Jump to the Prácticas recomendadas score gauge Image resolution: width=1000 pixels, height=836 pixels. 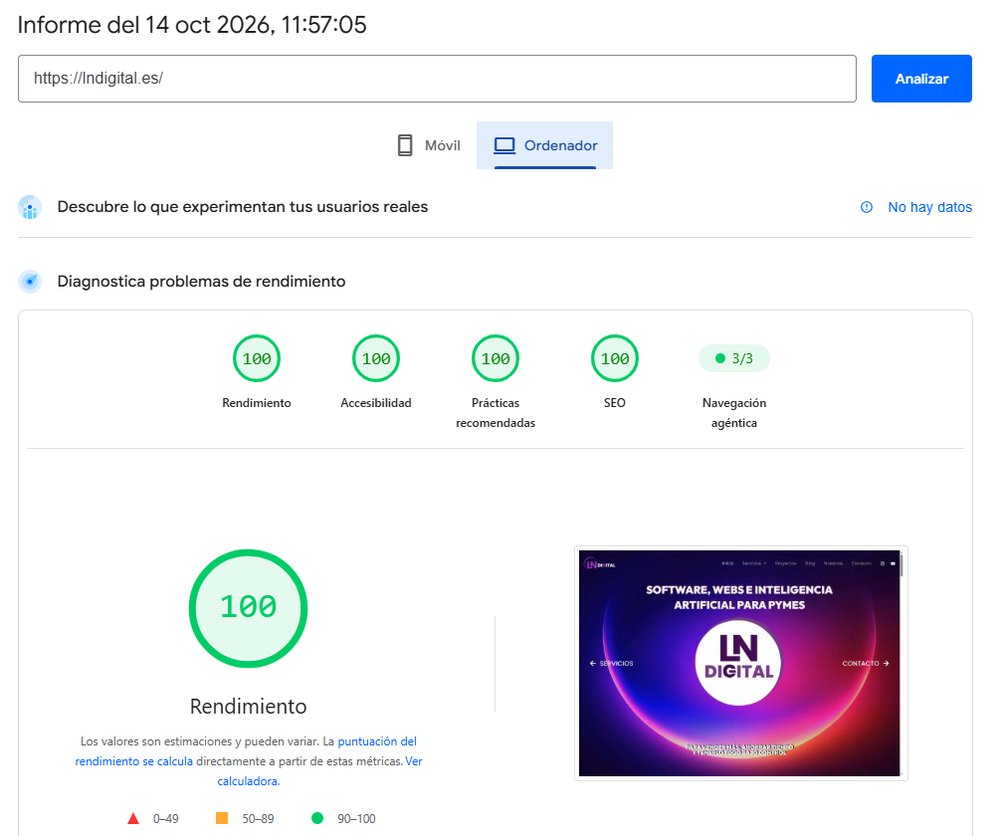click(495, 358)
